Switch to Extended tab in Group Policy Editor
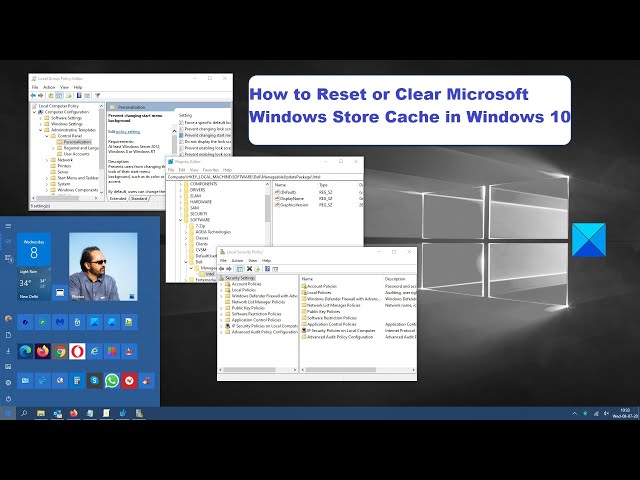Viewport: 640px width, 480px height. pos(118,198)
